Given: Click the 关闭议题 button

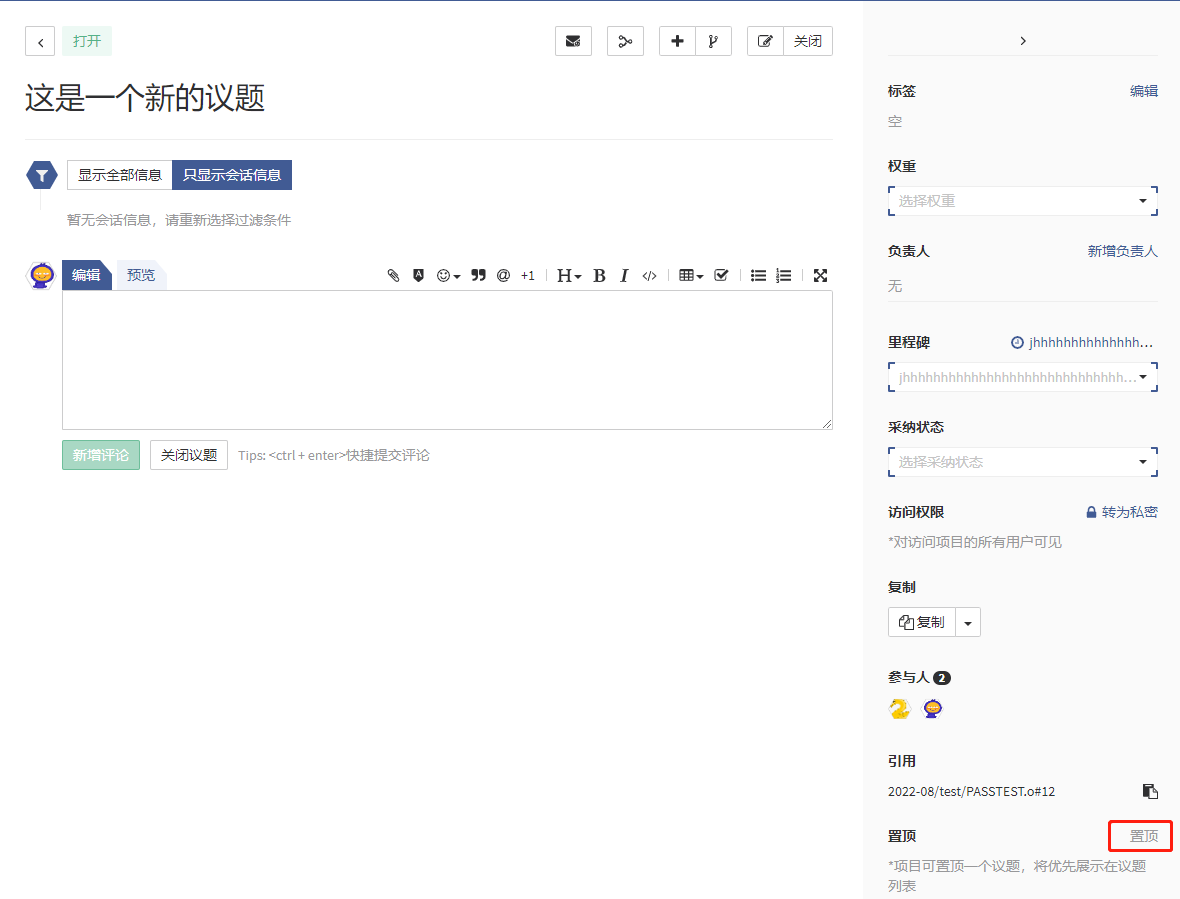Looking at the screenshot, I should pyautogui.click(x=189, y=455).
